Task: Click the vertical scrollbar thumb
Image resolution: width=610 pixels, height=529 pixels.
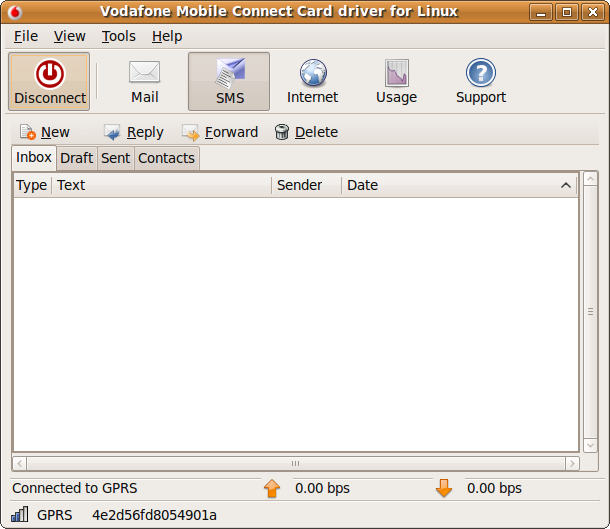Action: pyautogui.click(x=590, y=312)
